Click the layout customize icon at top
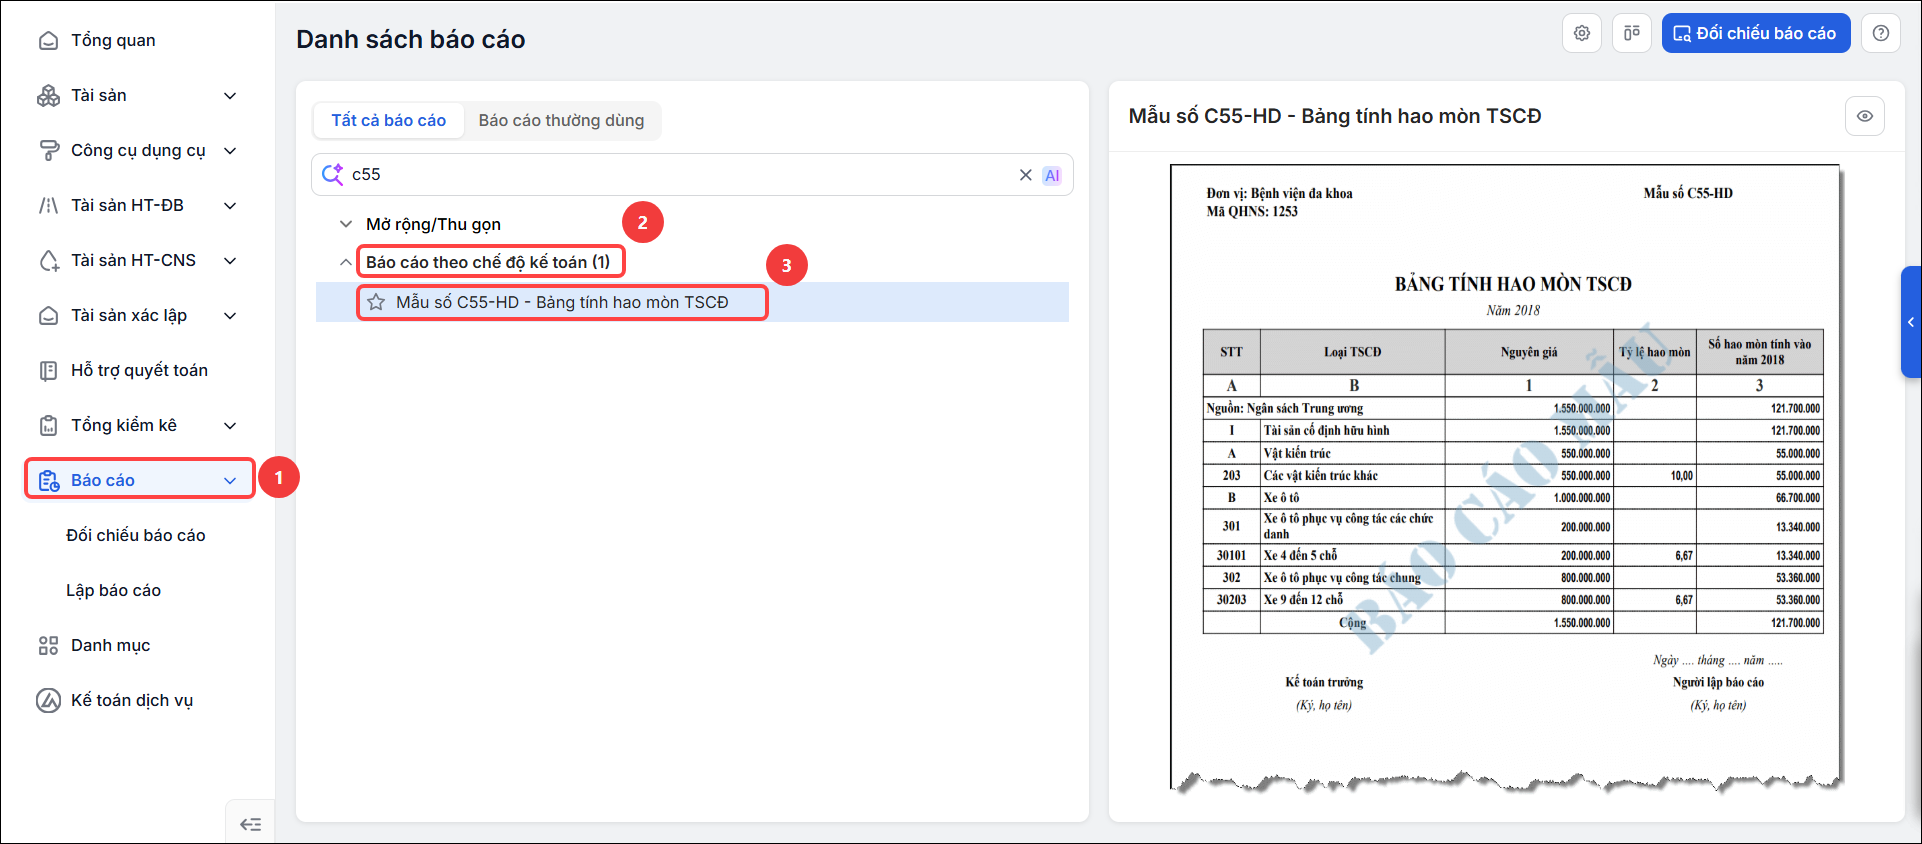Screen dimensions: 1922x844 [x=1632, y=33]
